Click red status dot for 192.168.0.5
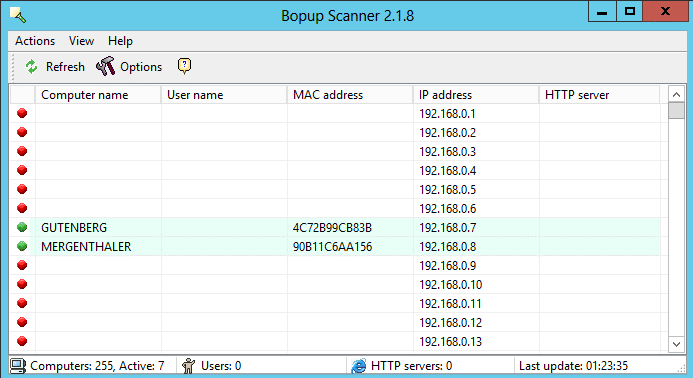693x378 pixels. pyautogui.click(x=22, y=189)
